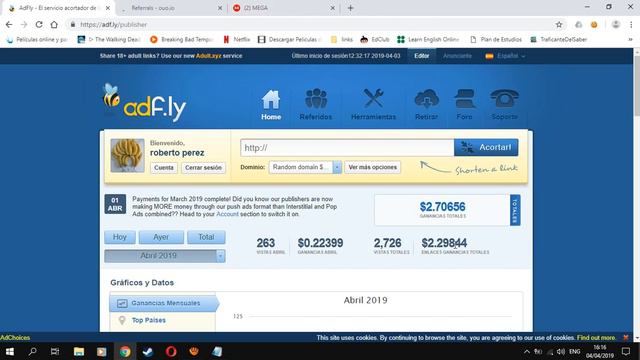This screenshot has height=360, width=640.
Task: Open the Home navigation icon
Action: click(271, 104)
